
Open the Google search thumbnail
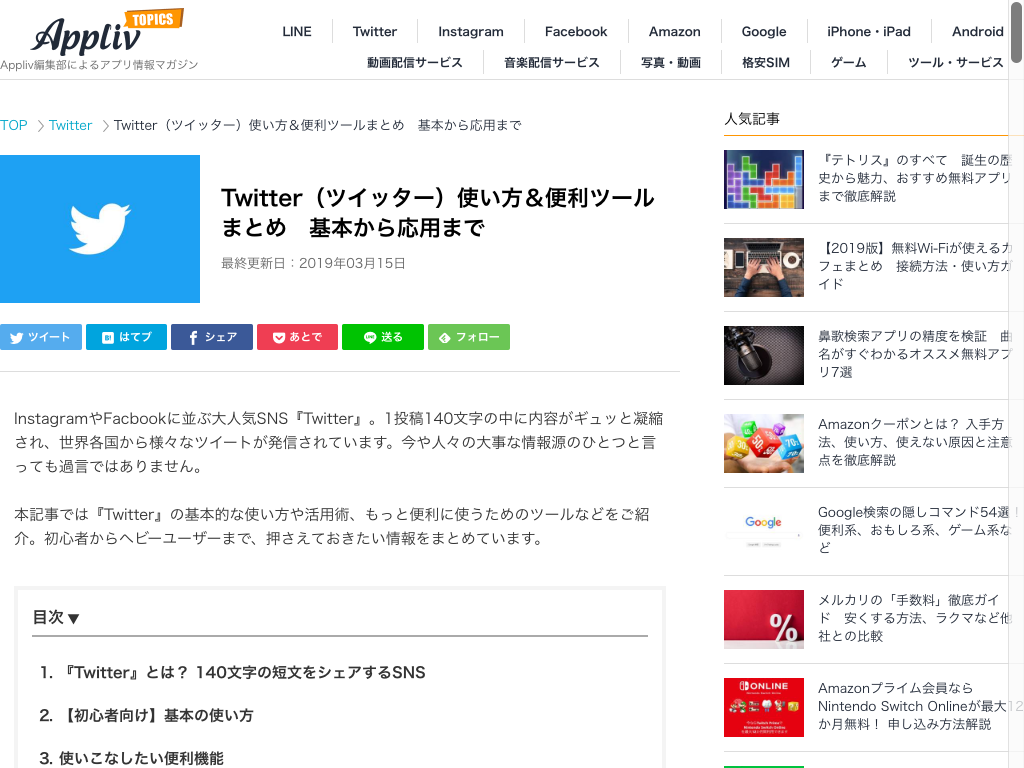(763, 531)
